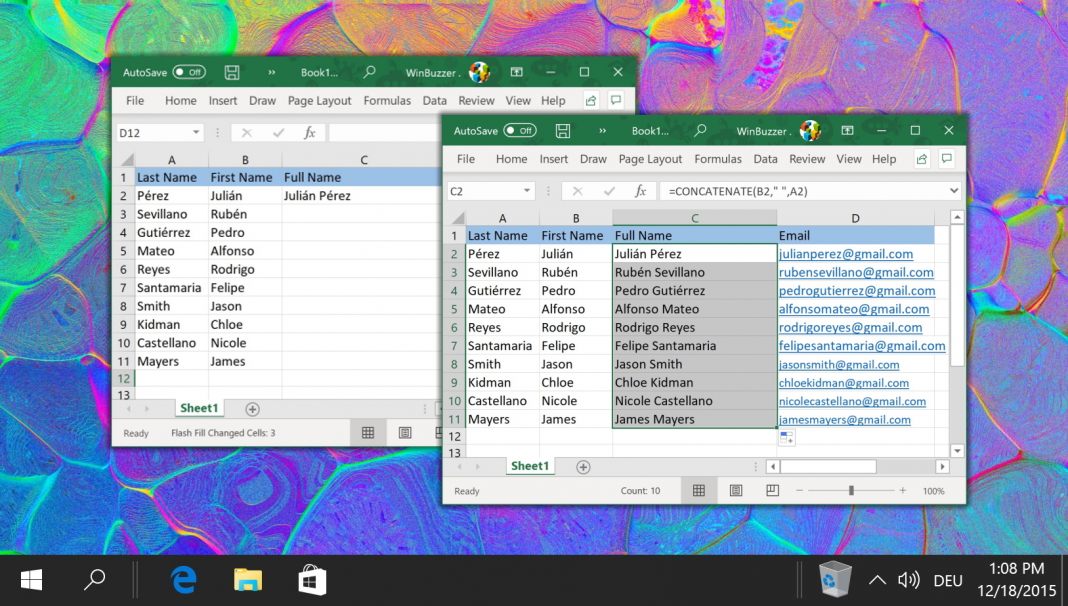Select the Normal view icon in the status bar
The height and width of the screenshot is (606, 1068).
698,490
